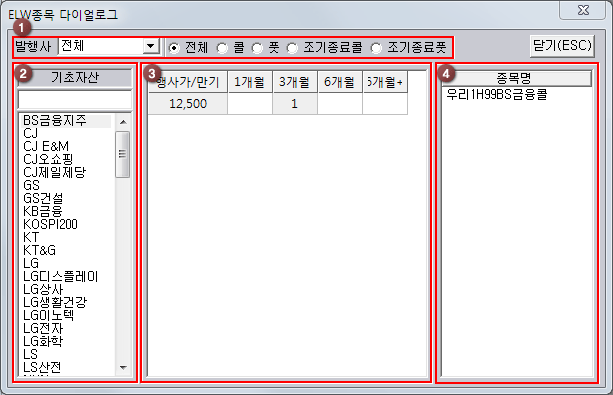This screenshot has height=395, width=613.
Task: Click the asset list scroll up arrow
Action: (123, 122)
